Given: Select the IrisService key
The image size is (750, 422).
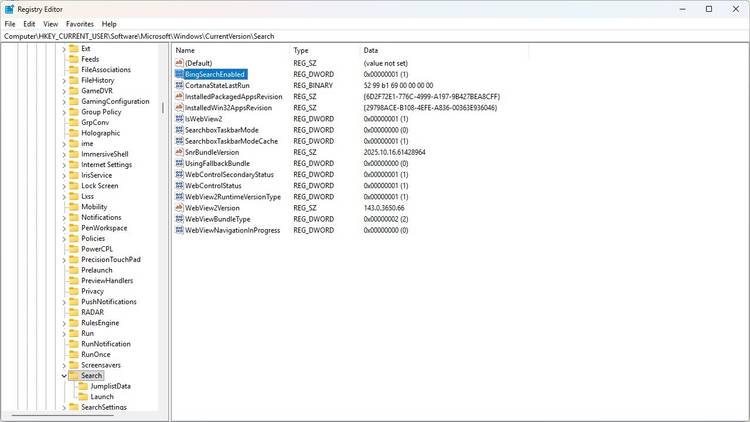Looking at the screenshot, I should [x=97, y=175].
